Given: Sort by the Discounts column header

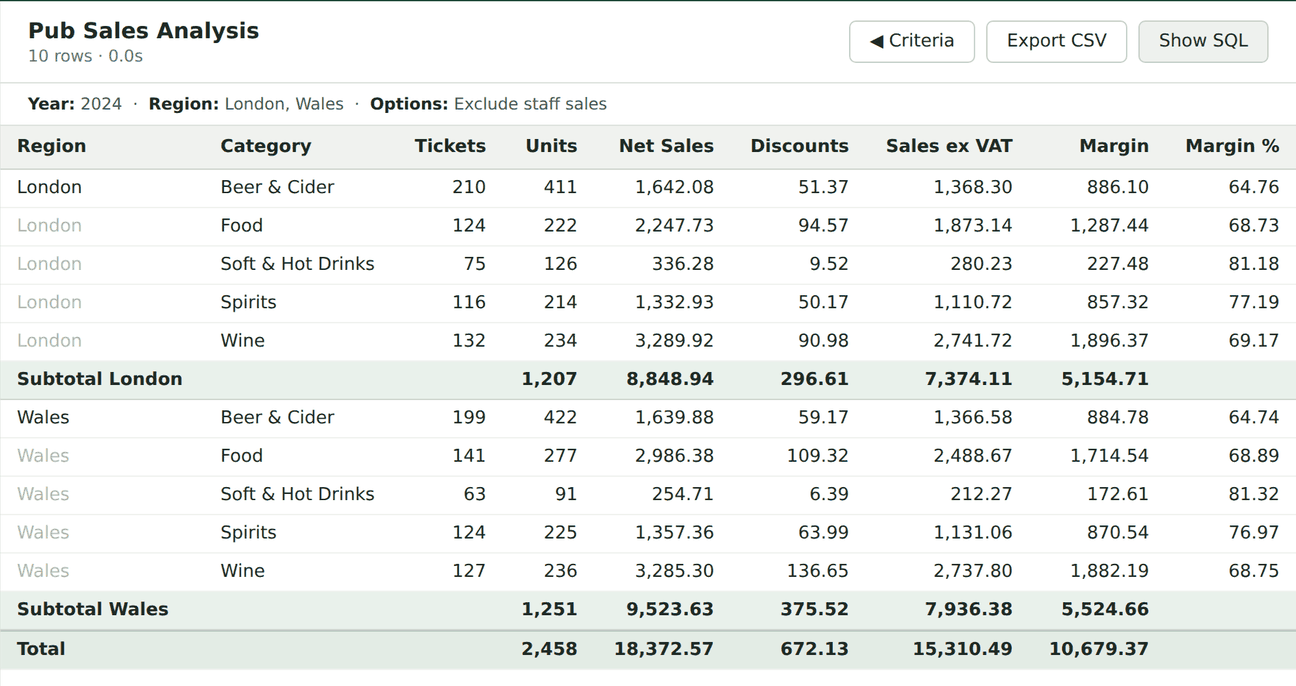Looking at the screenshot, I should click(799, 146).
